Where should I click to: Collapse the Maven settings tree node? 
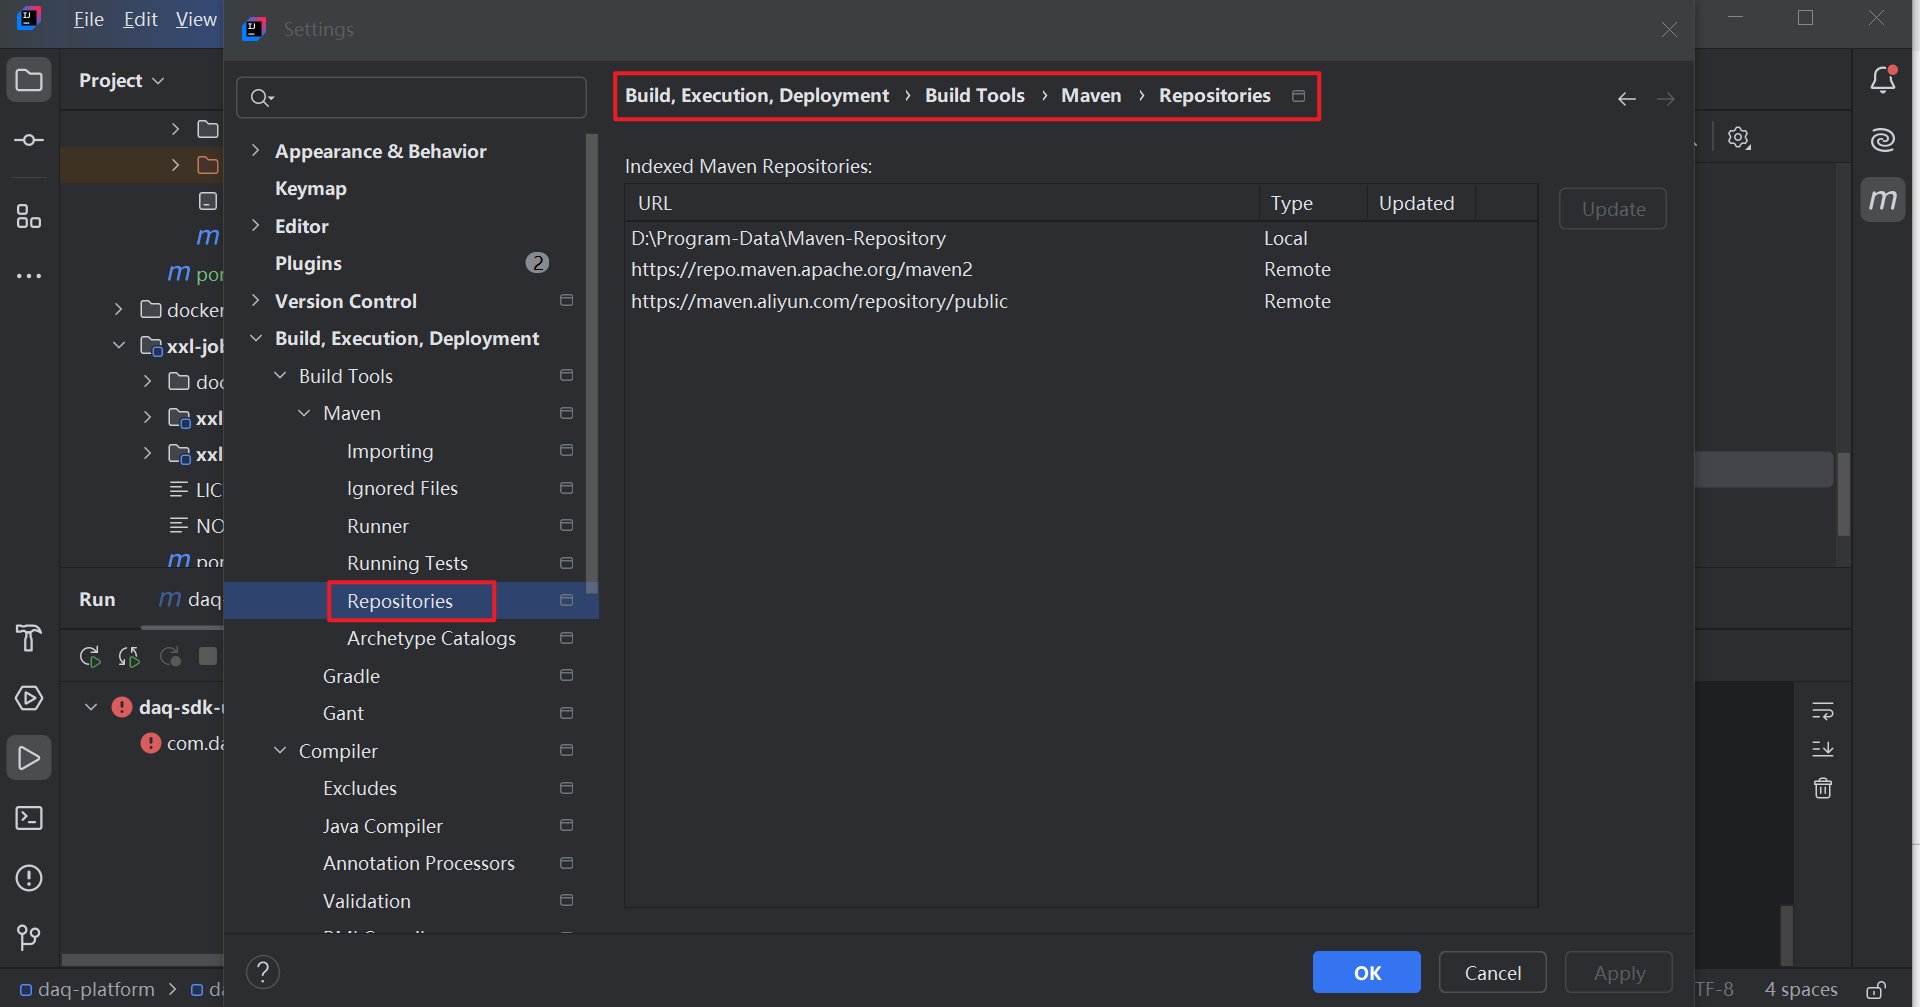[x=305, y=413]
